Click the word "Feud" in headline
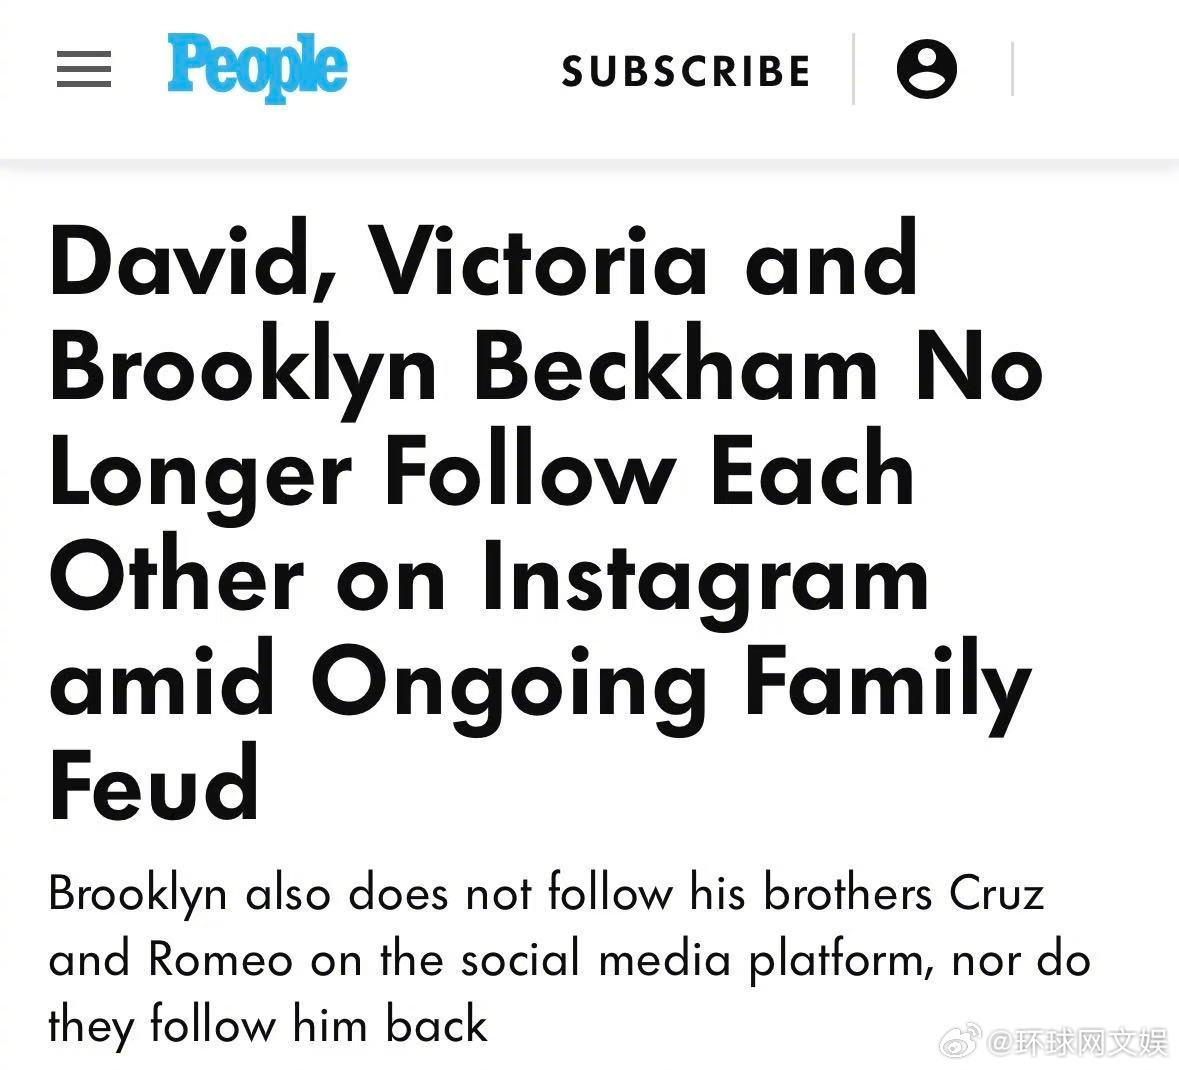 [153, 785]
